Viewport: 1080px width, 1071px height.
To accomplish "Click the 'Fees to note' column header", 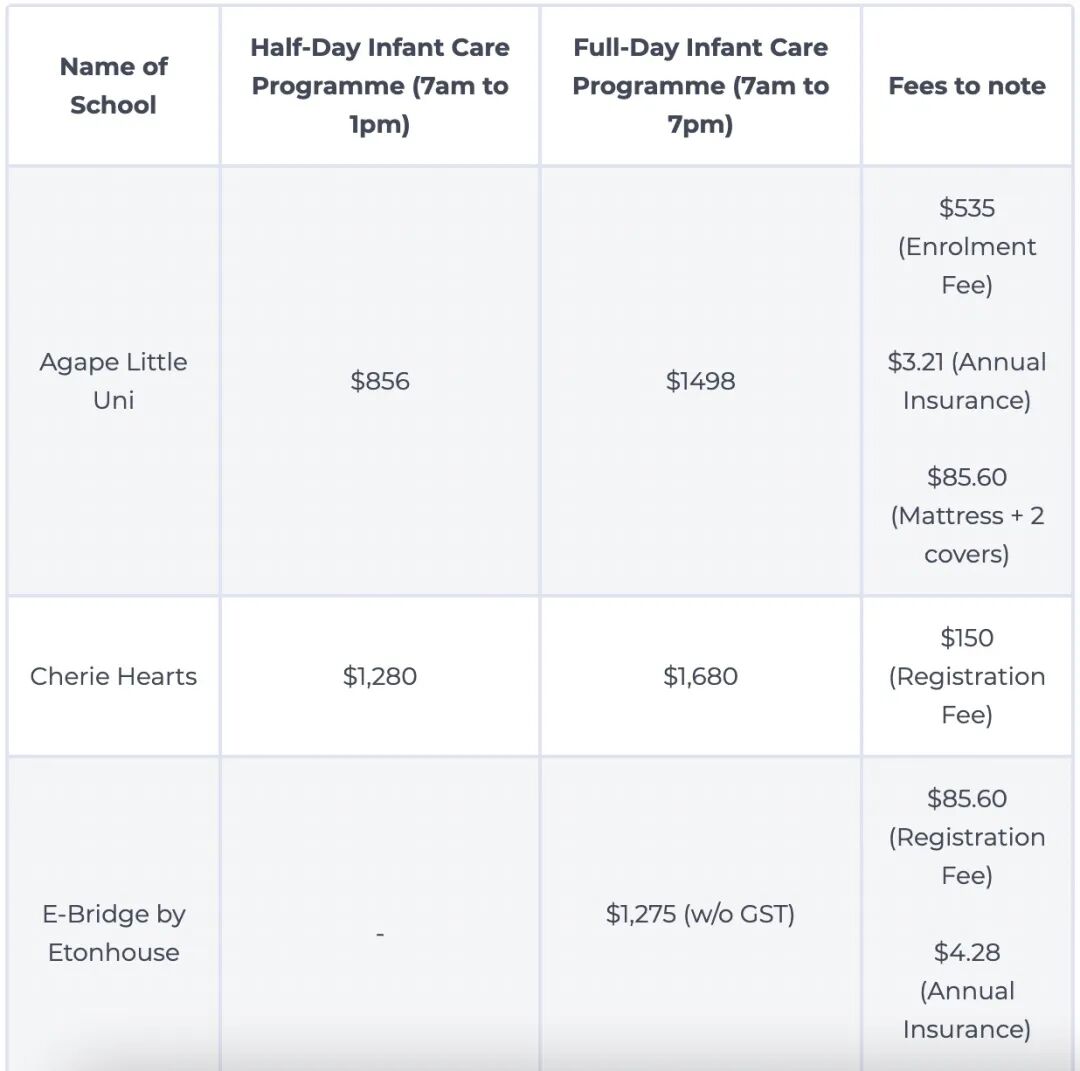I will [966, 86].
